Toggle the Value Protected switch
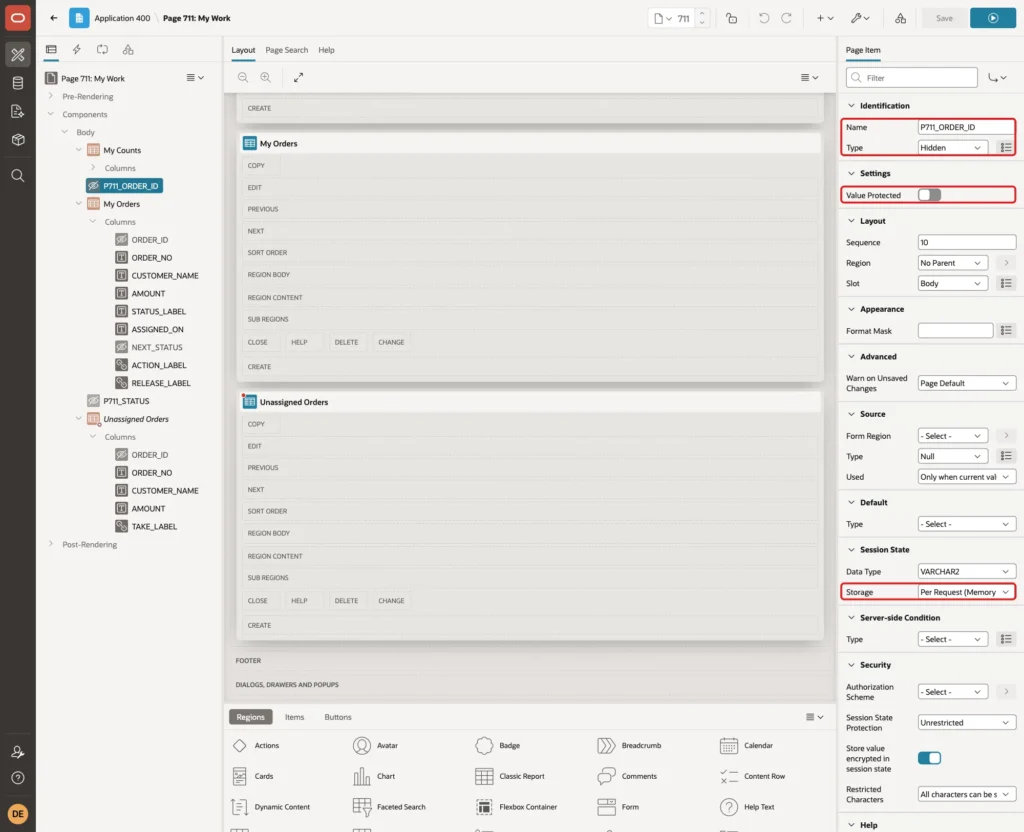Image resolution: width=1024 pixels, height=832 pixels. click(929, 195)
